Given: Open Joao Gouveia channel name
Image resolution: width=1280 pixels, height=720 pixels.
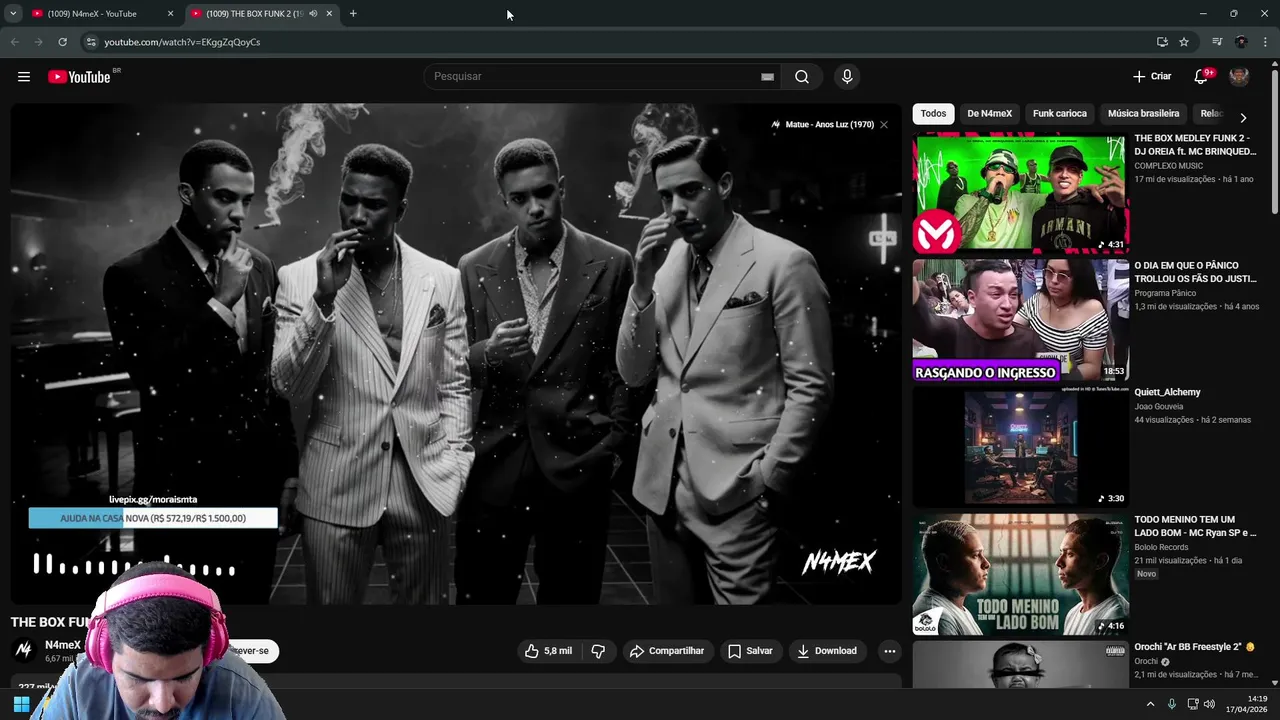Looking at the screenshot, I should (1158, 407).
